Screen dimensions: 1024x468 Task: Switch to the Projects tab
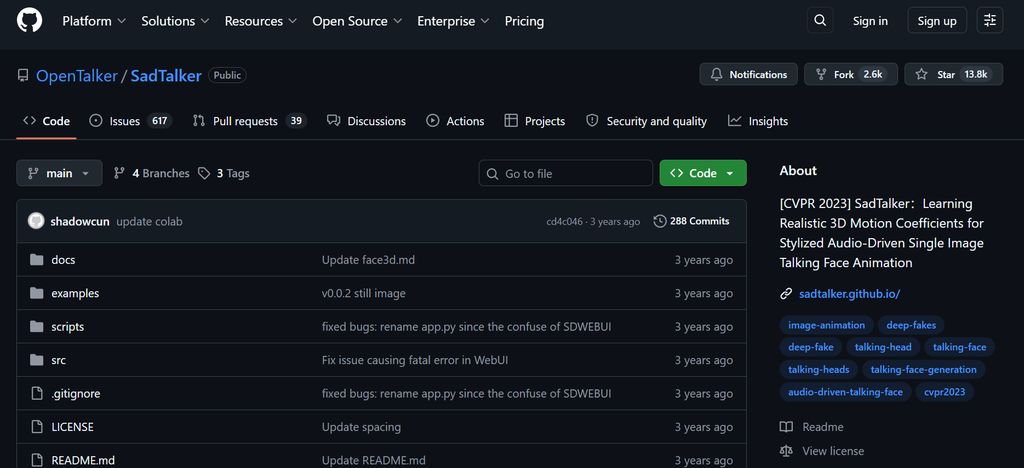(x=535, y=121)
